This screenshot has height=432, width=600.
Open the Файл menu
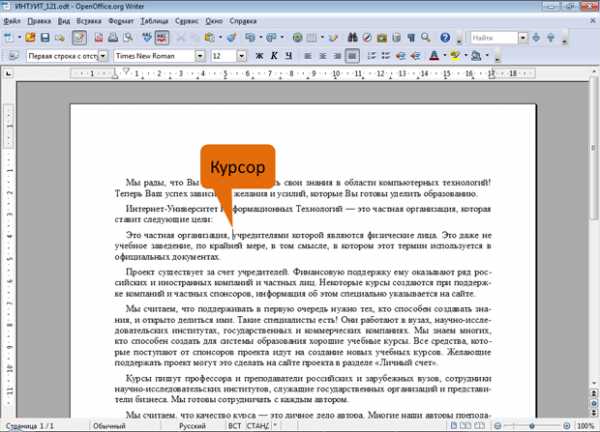click(12, 21)
